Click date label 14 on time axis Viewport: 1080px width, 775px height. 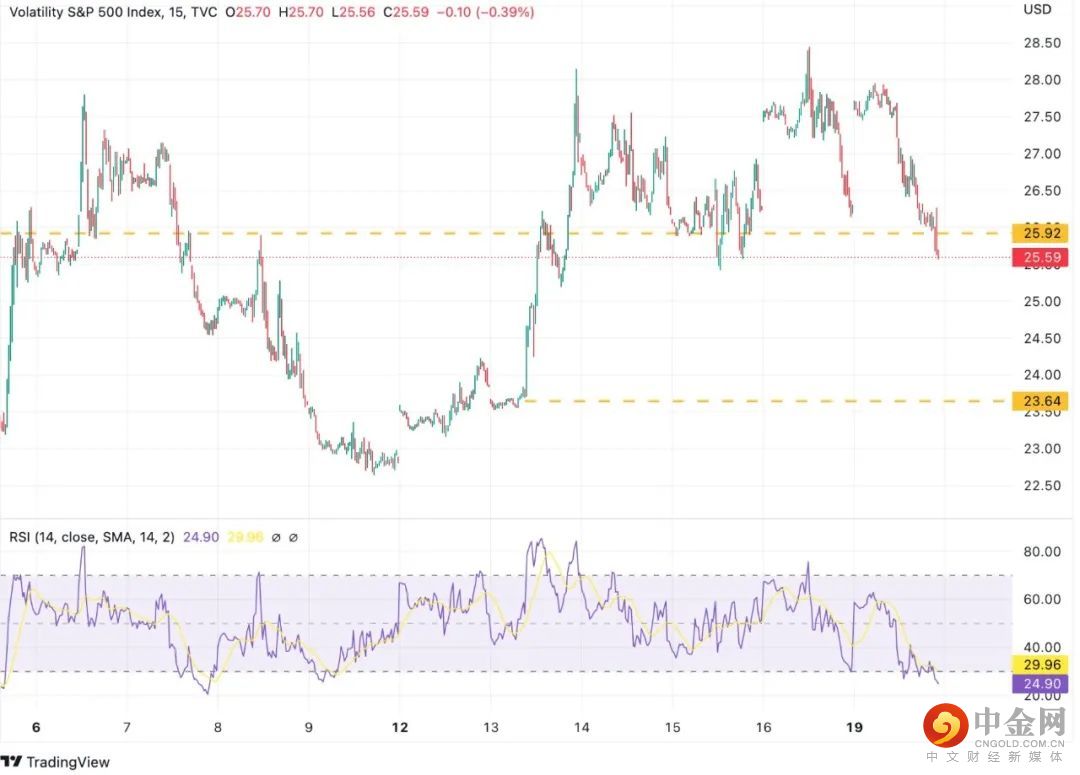pos(581,727)
